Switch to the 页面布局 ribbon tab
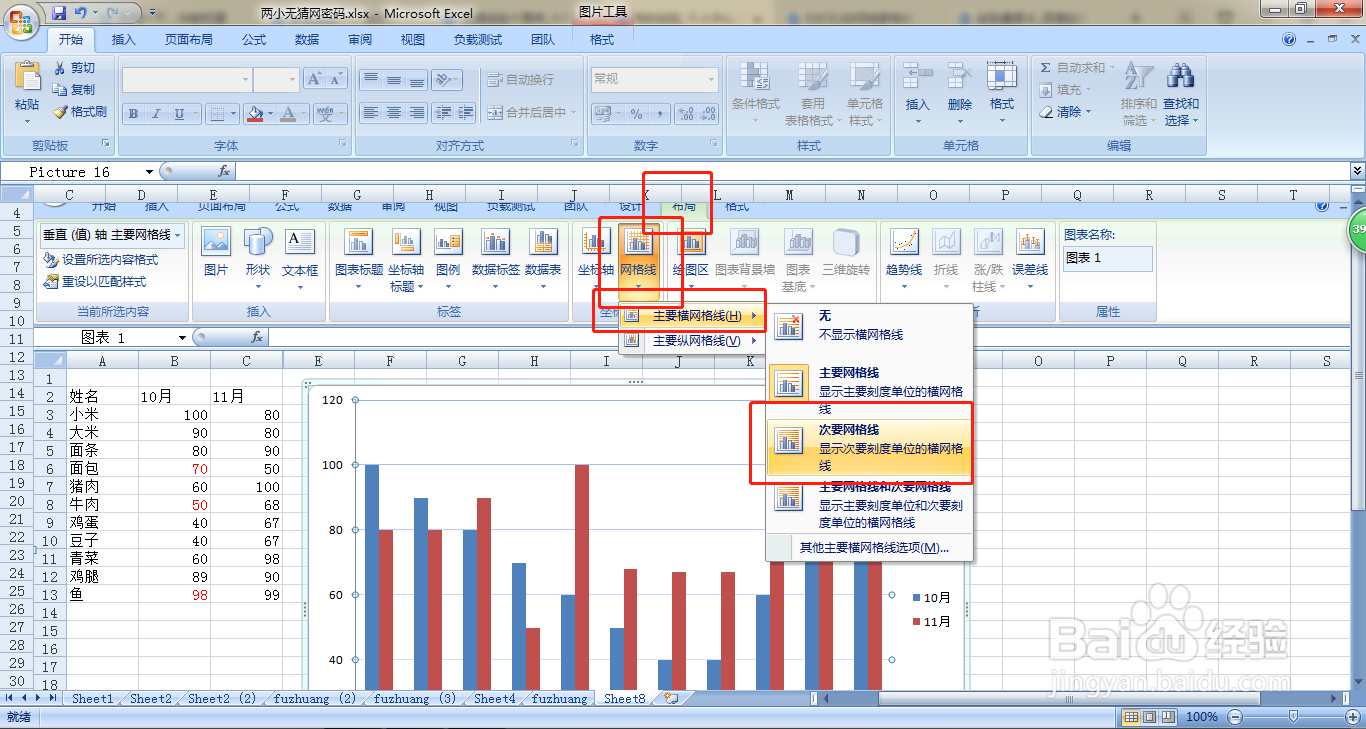This screenshot has height=729, width=1366. pyautogui.click(x=188, y=39)
